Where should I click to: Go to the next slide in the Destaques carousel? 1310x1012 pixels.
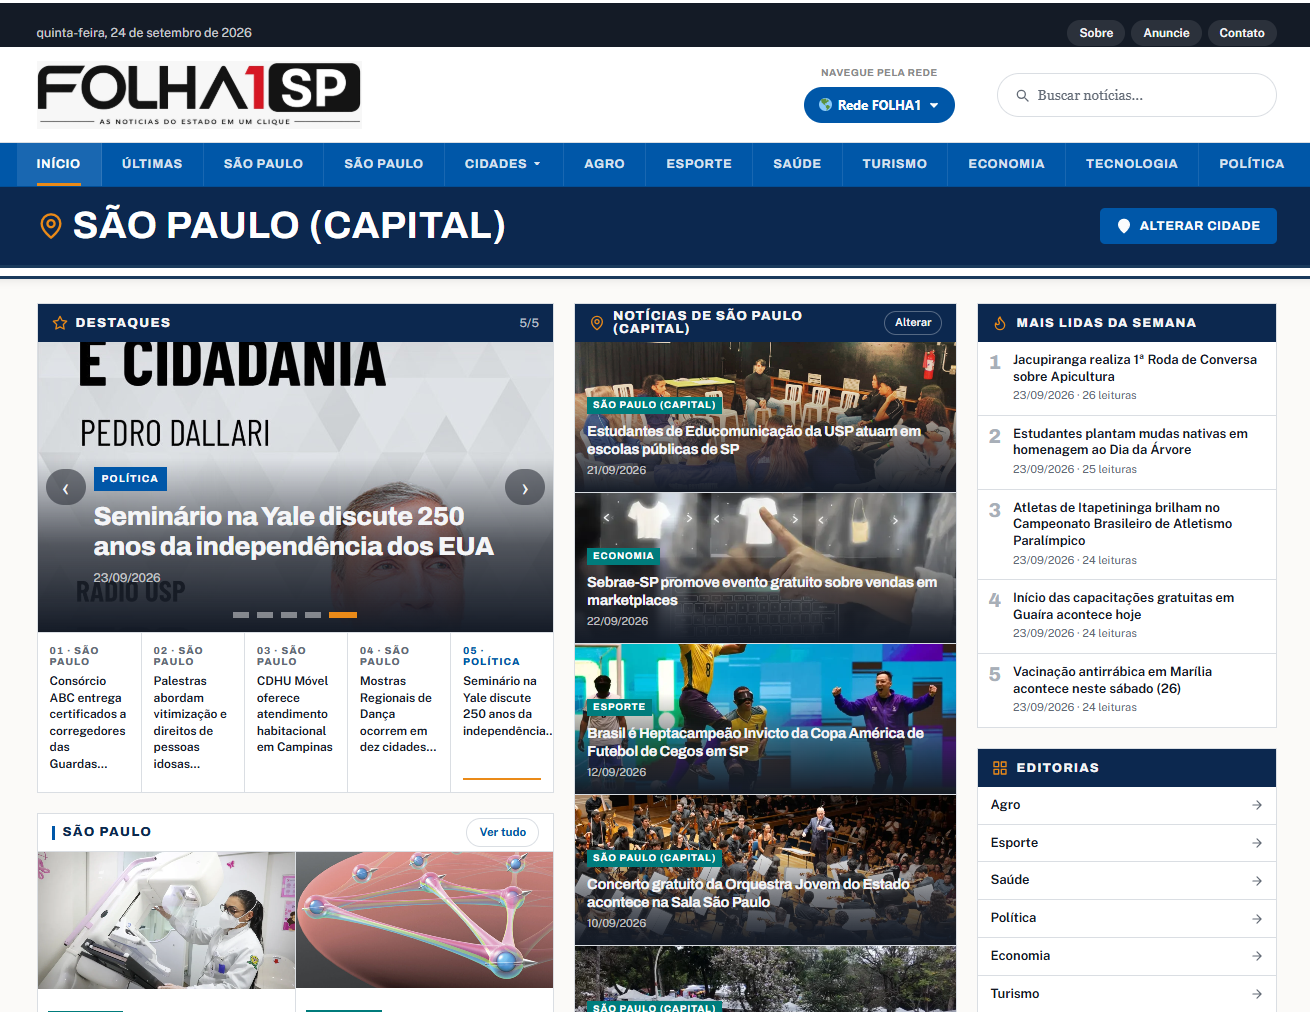(525, 488)
